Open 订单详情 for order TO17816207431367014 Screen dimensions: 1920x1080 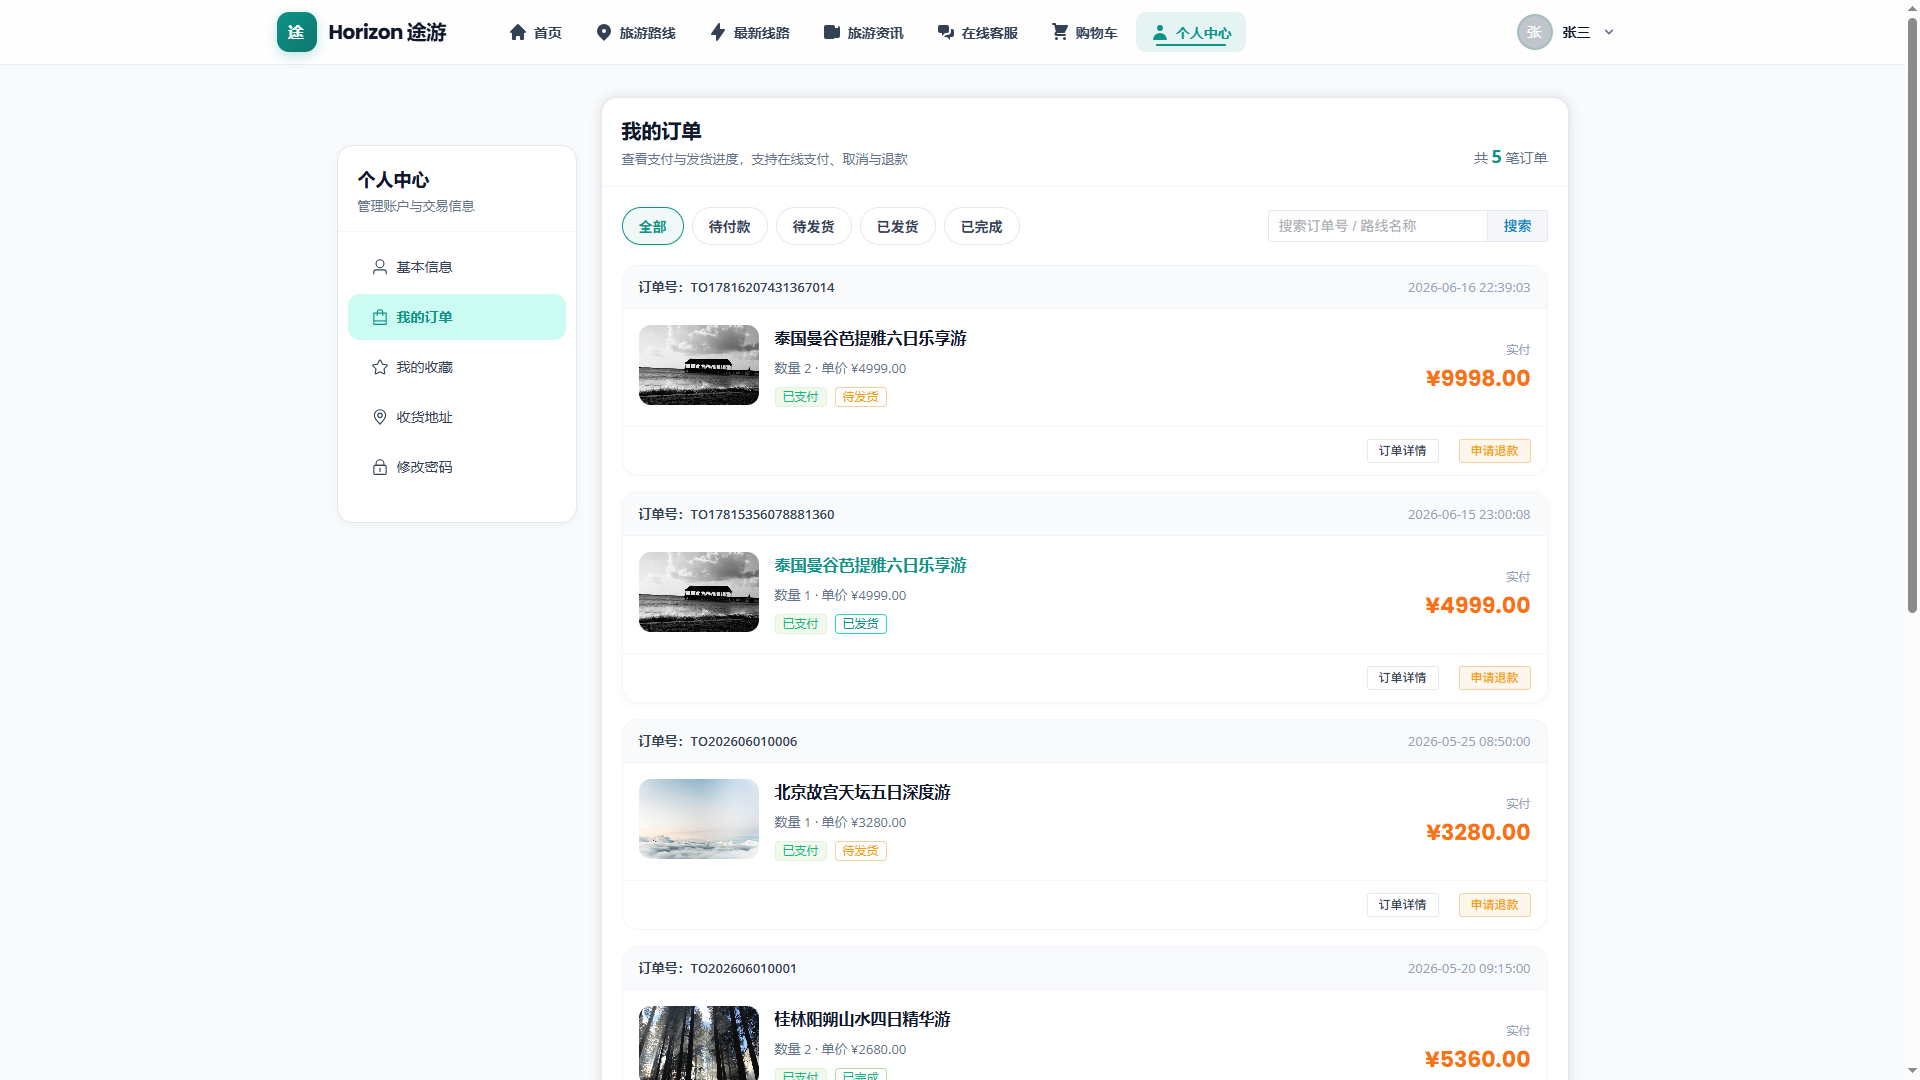[1403, 451]
